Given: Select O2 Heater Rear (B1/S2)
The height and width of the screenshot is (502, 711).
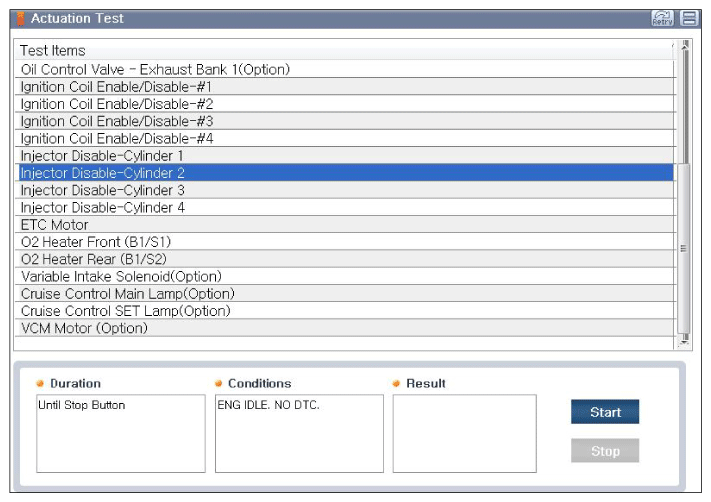Looking at the screenshot, I should click(345, 259).
